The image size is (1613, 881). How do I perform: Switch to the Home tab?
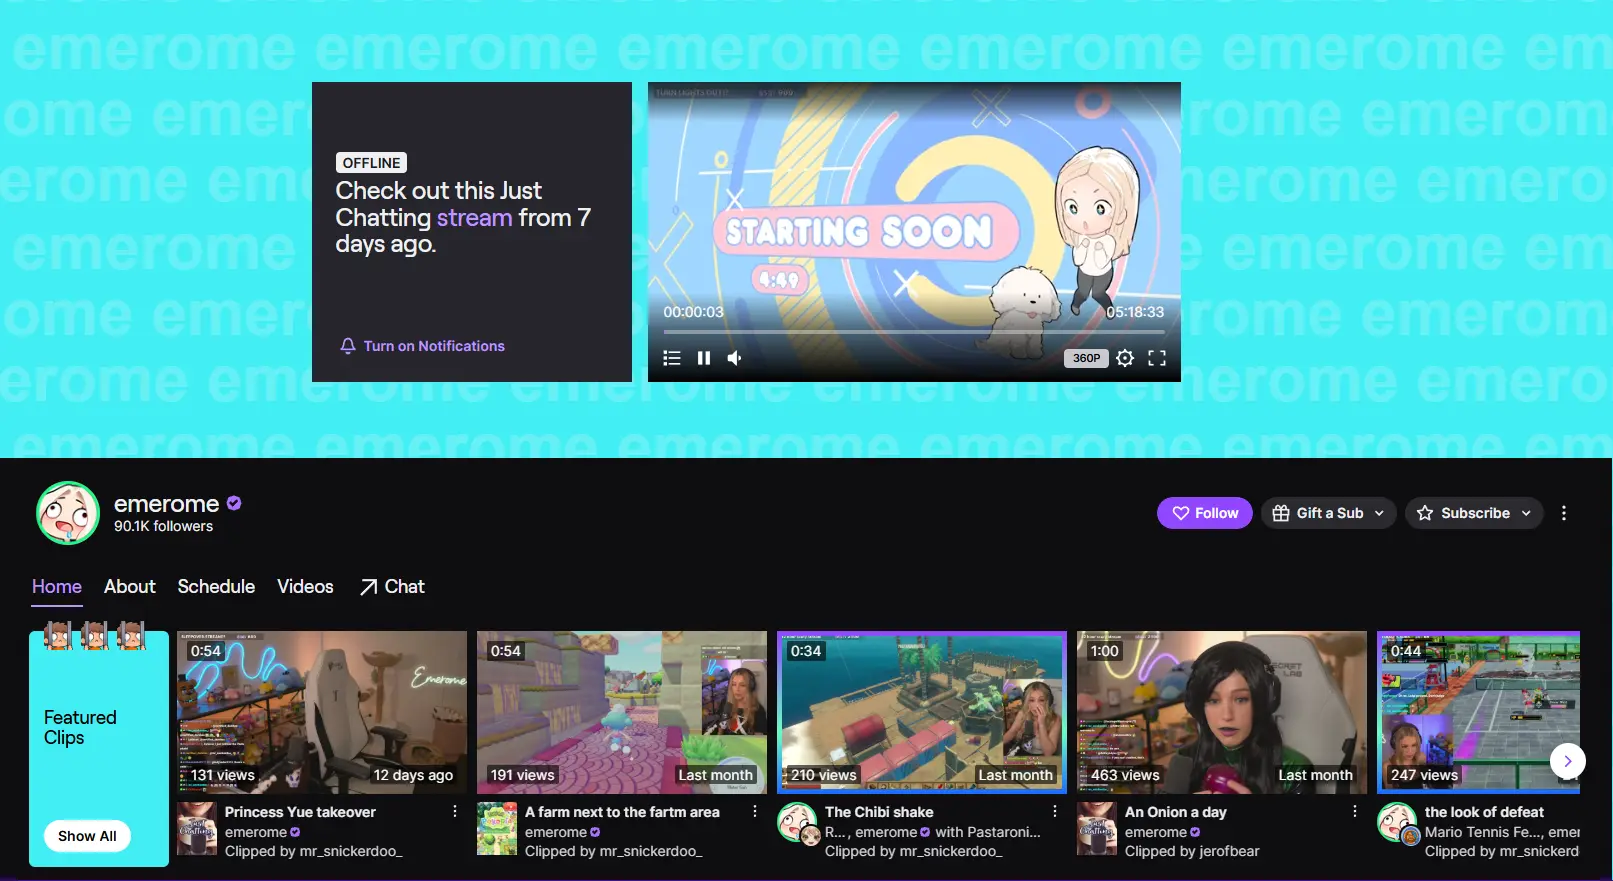pyautogui.click(x=57, y=587)
